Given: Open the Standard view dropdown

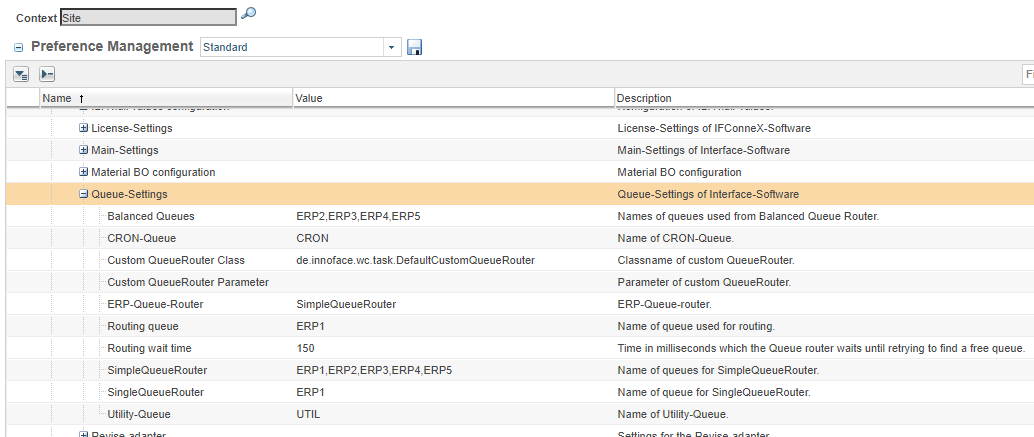Looking at the screenshot, I should pos(391,47).
